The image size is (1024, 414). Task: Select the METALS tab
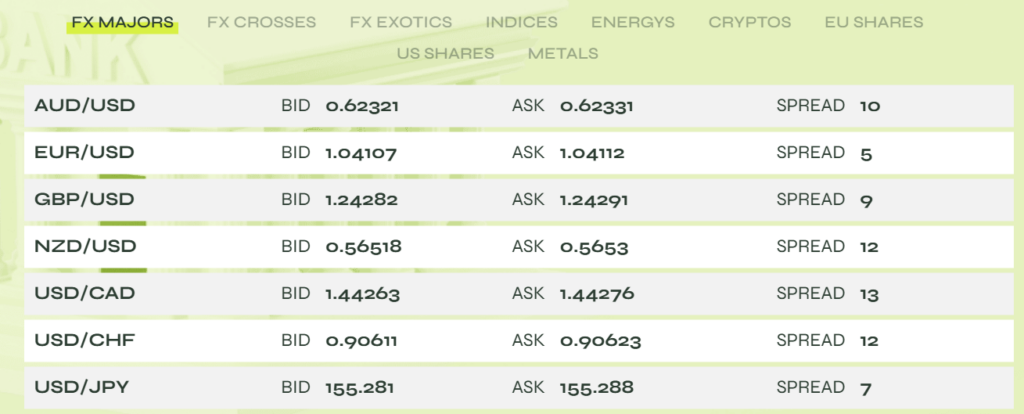click(563, 53)
